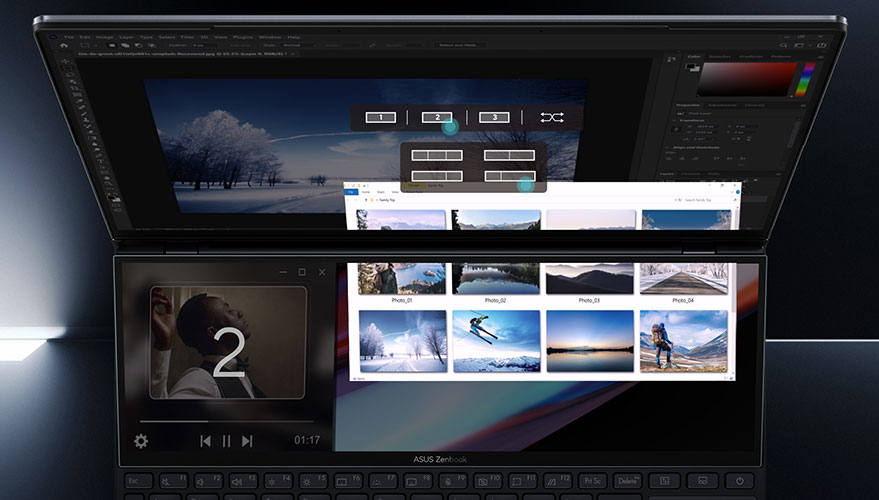Send the window to screen 2
This screenshot has height=500, width=879.
pyautogui.click(x=437, y=117)
